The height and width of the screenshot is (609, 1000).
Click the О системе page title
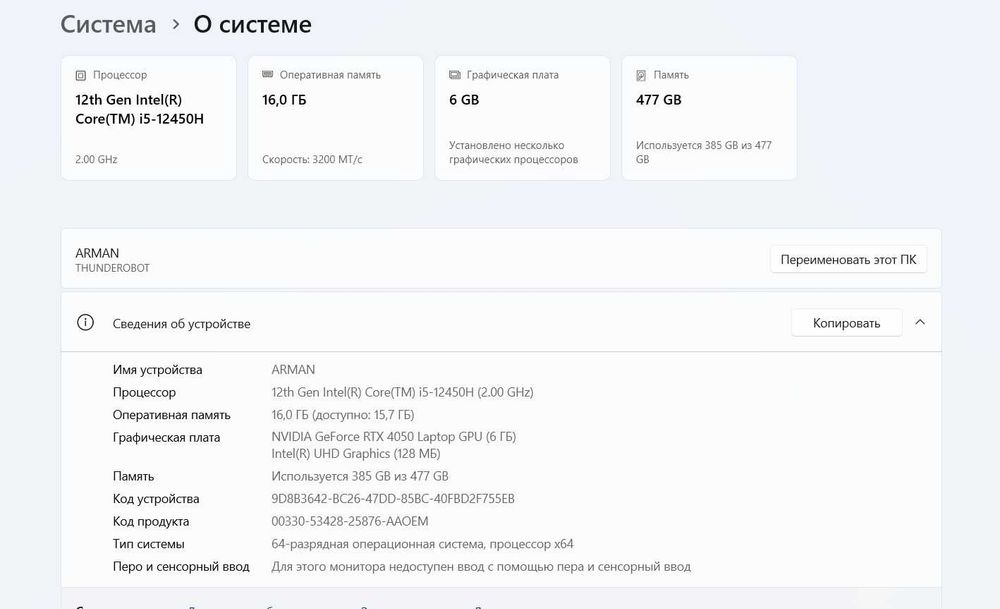pyautogui.click(x=253, y=25)
